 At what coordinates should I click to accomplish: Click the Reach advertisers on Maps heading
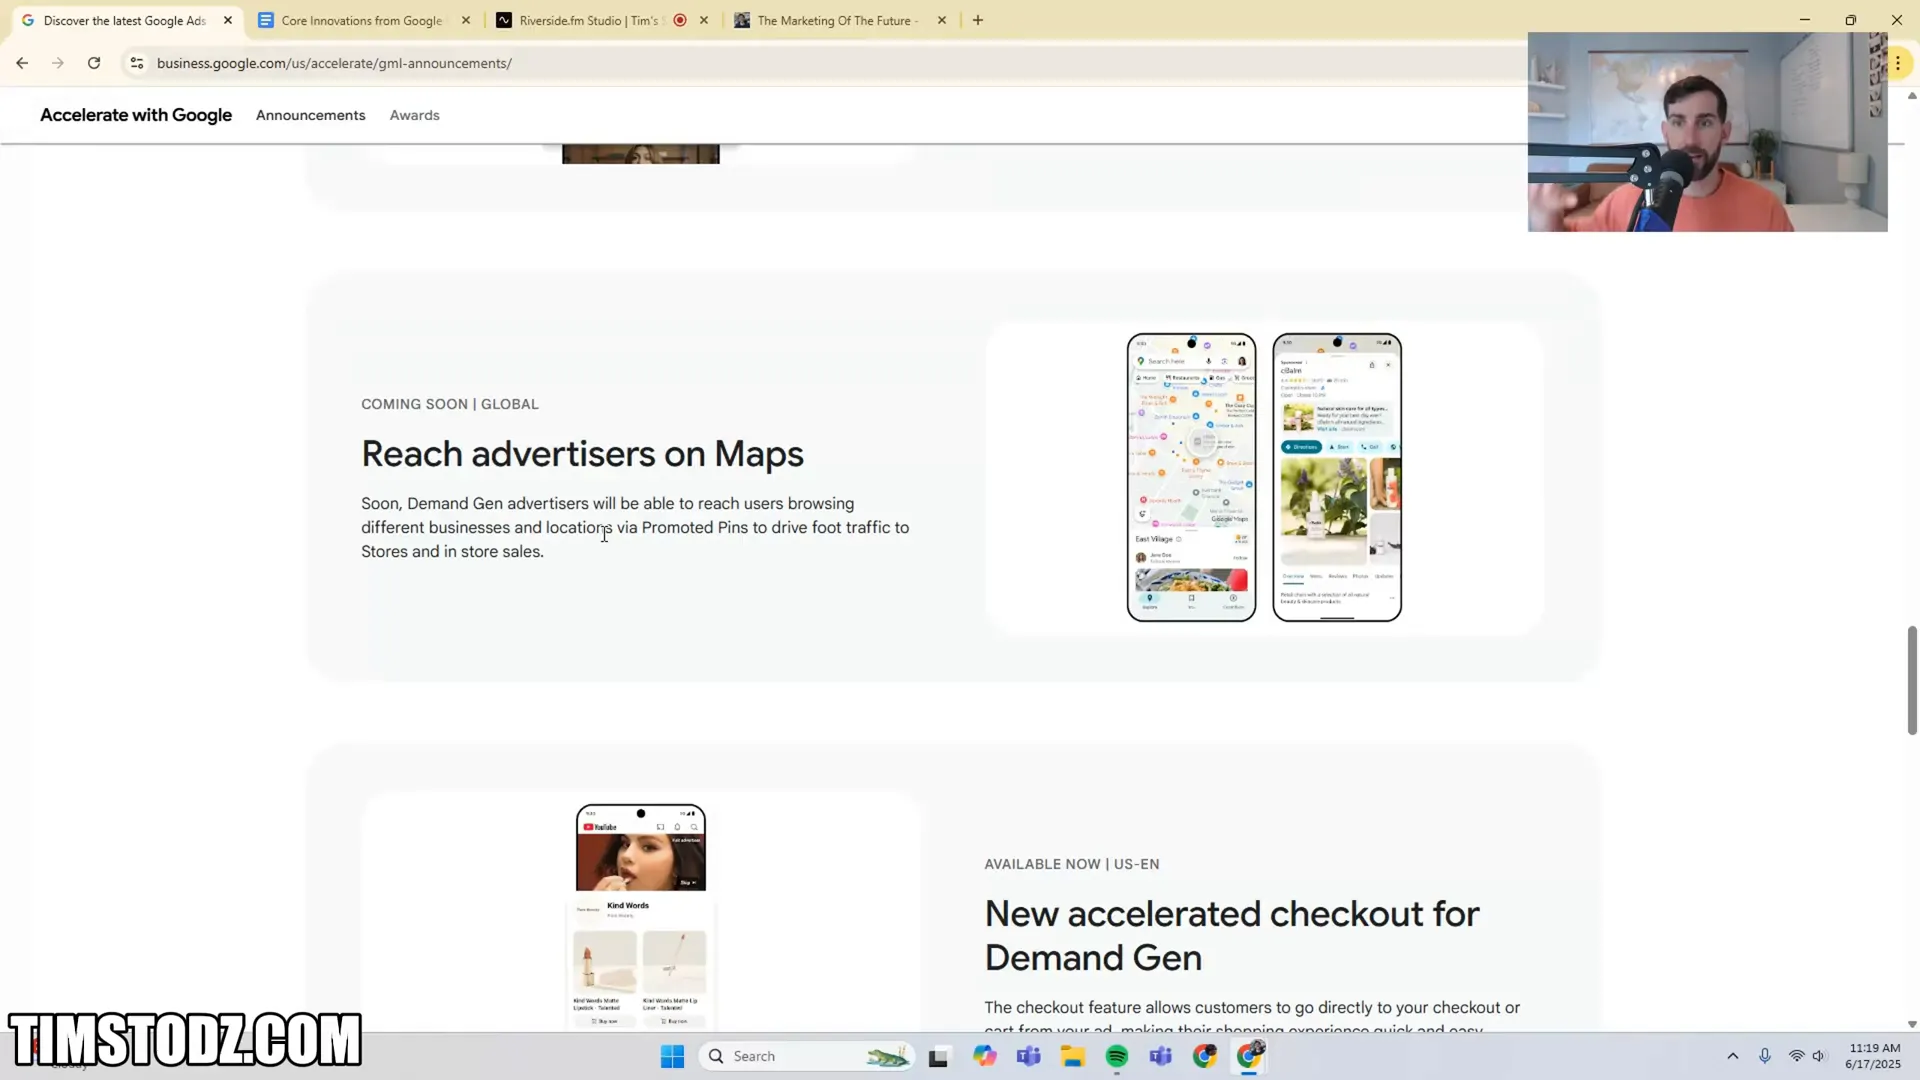click(582, 454)
